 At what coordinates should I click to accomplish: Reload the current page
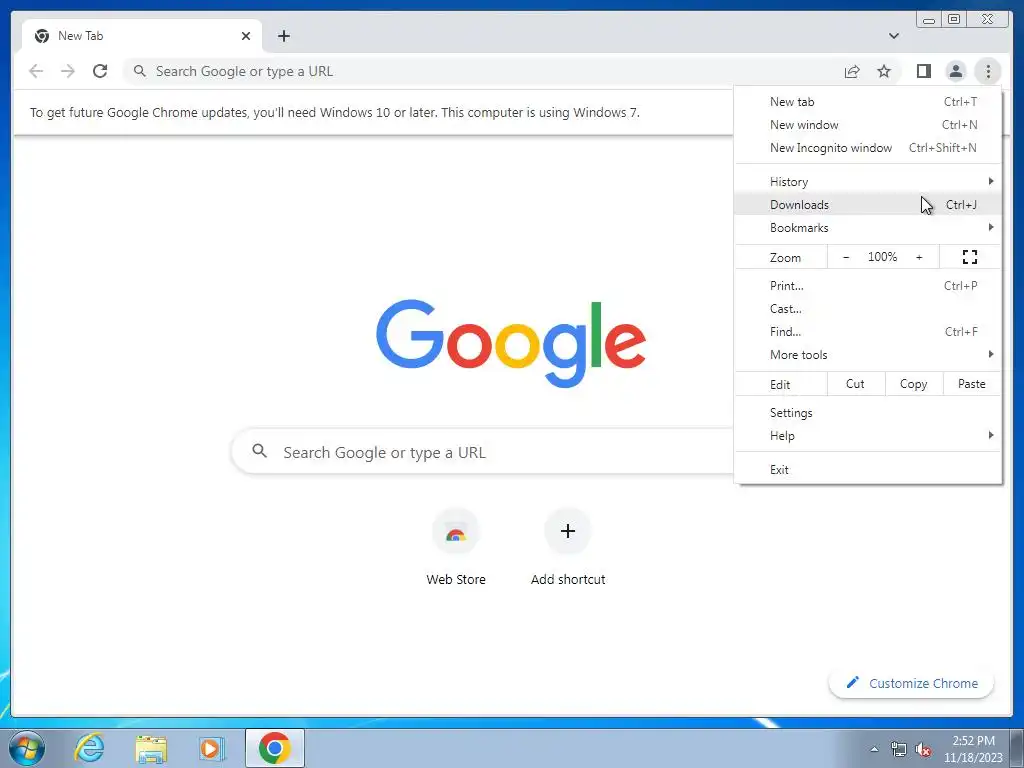click(100, 71)
